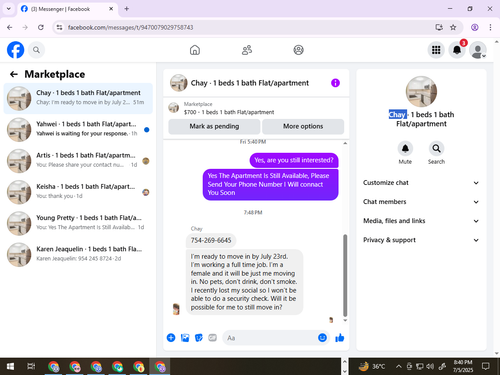The width and height of the screenshot is (500, 375).
Task: Expand the Privacy & support section
Action: pyautogui.click(x=421, y=240)
